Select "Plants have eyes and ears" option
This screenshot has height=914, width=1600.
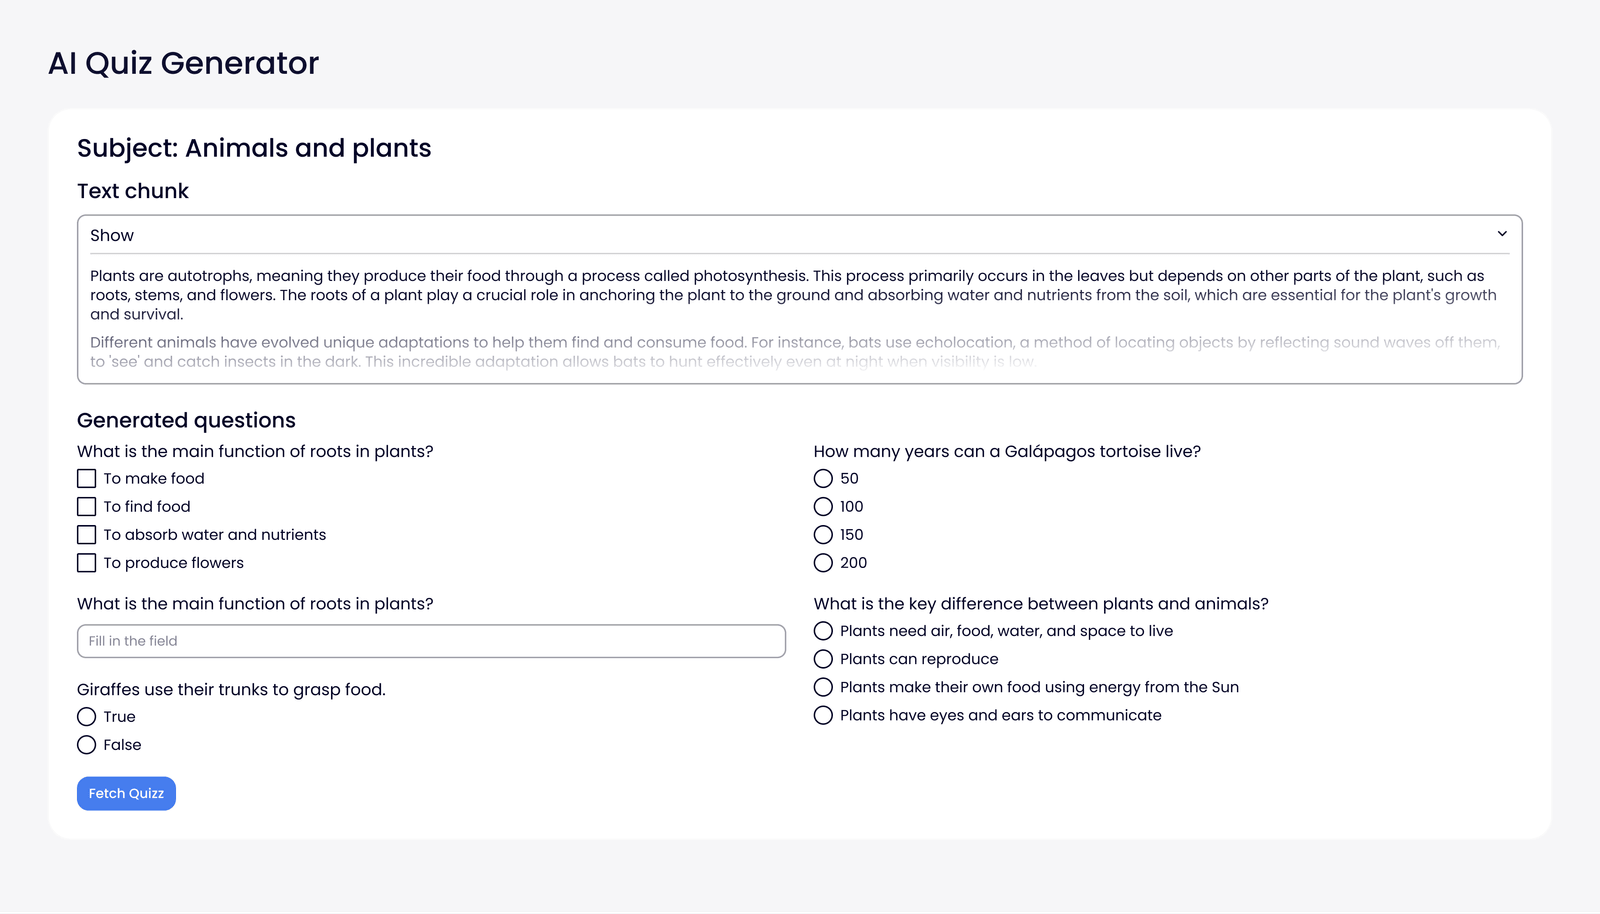pos(823,715)
